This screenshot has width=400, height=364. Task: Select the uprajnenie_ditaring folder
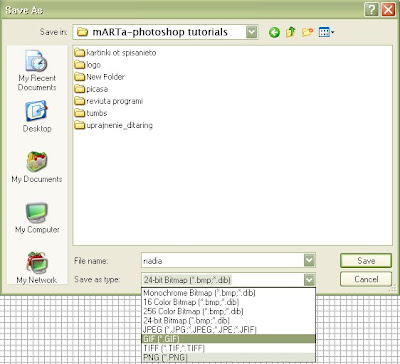(114, 125)
